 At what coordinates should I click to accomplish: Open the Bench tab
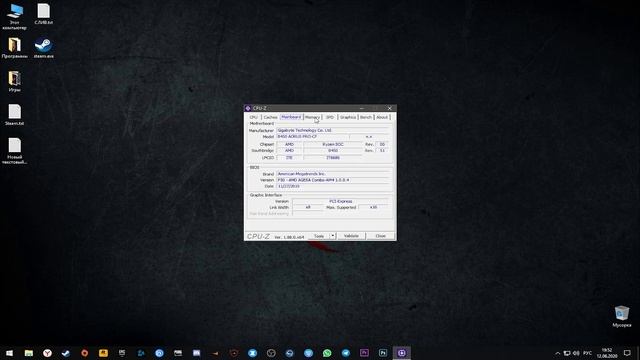coord(366,117)
